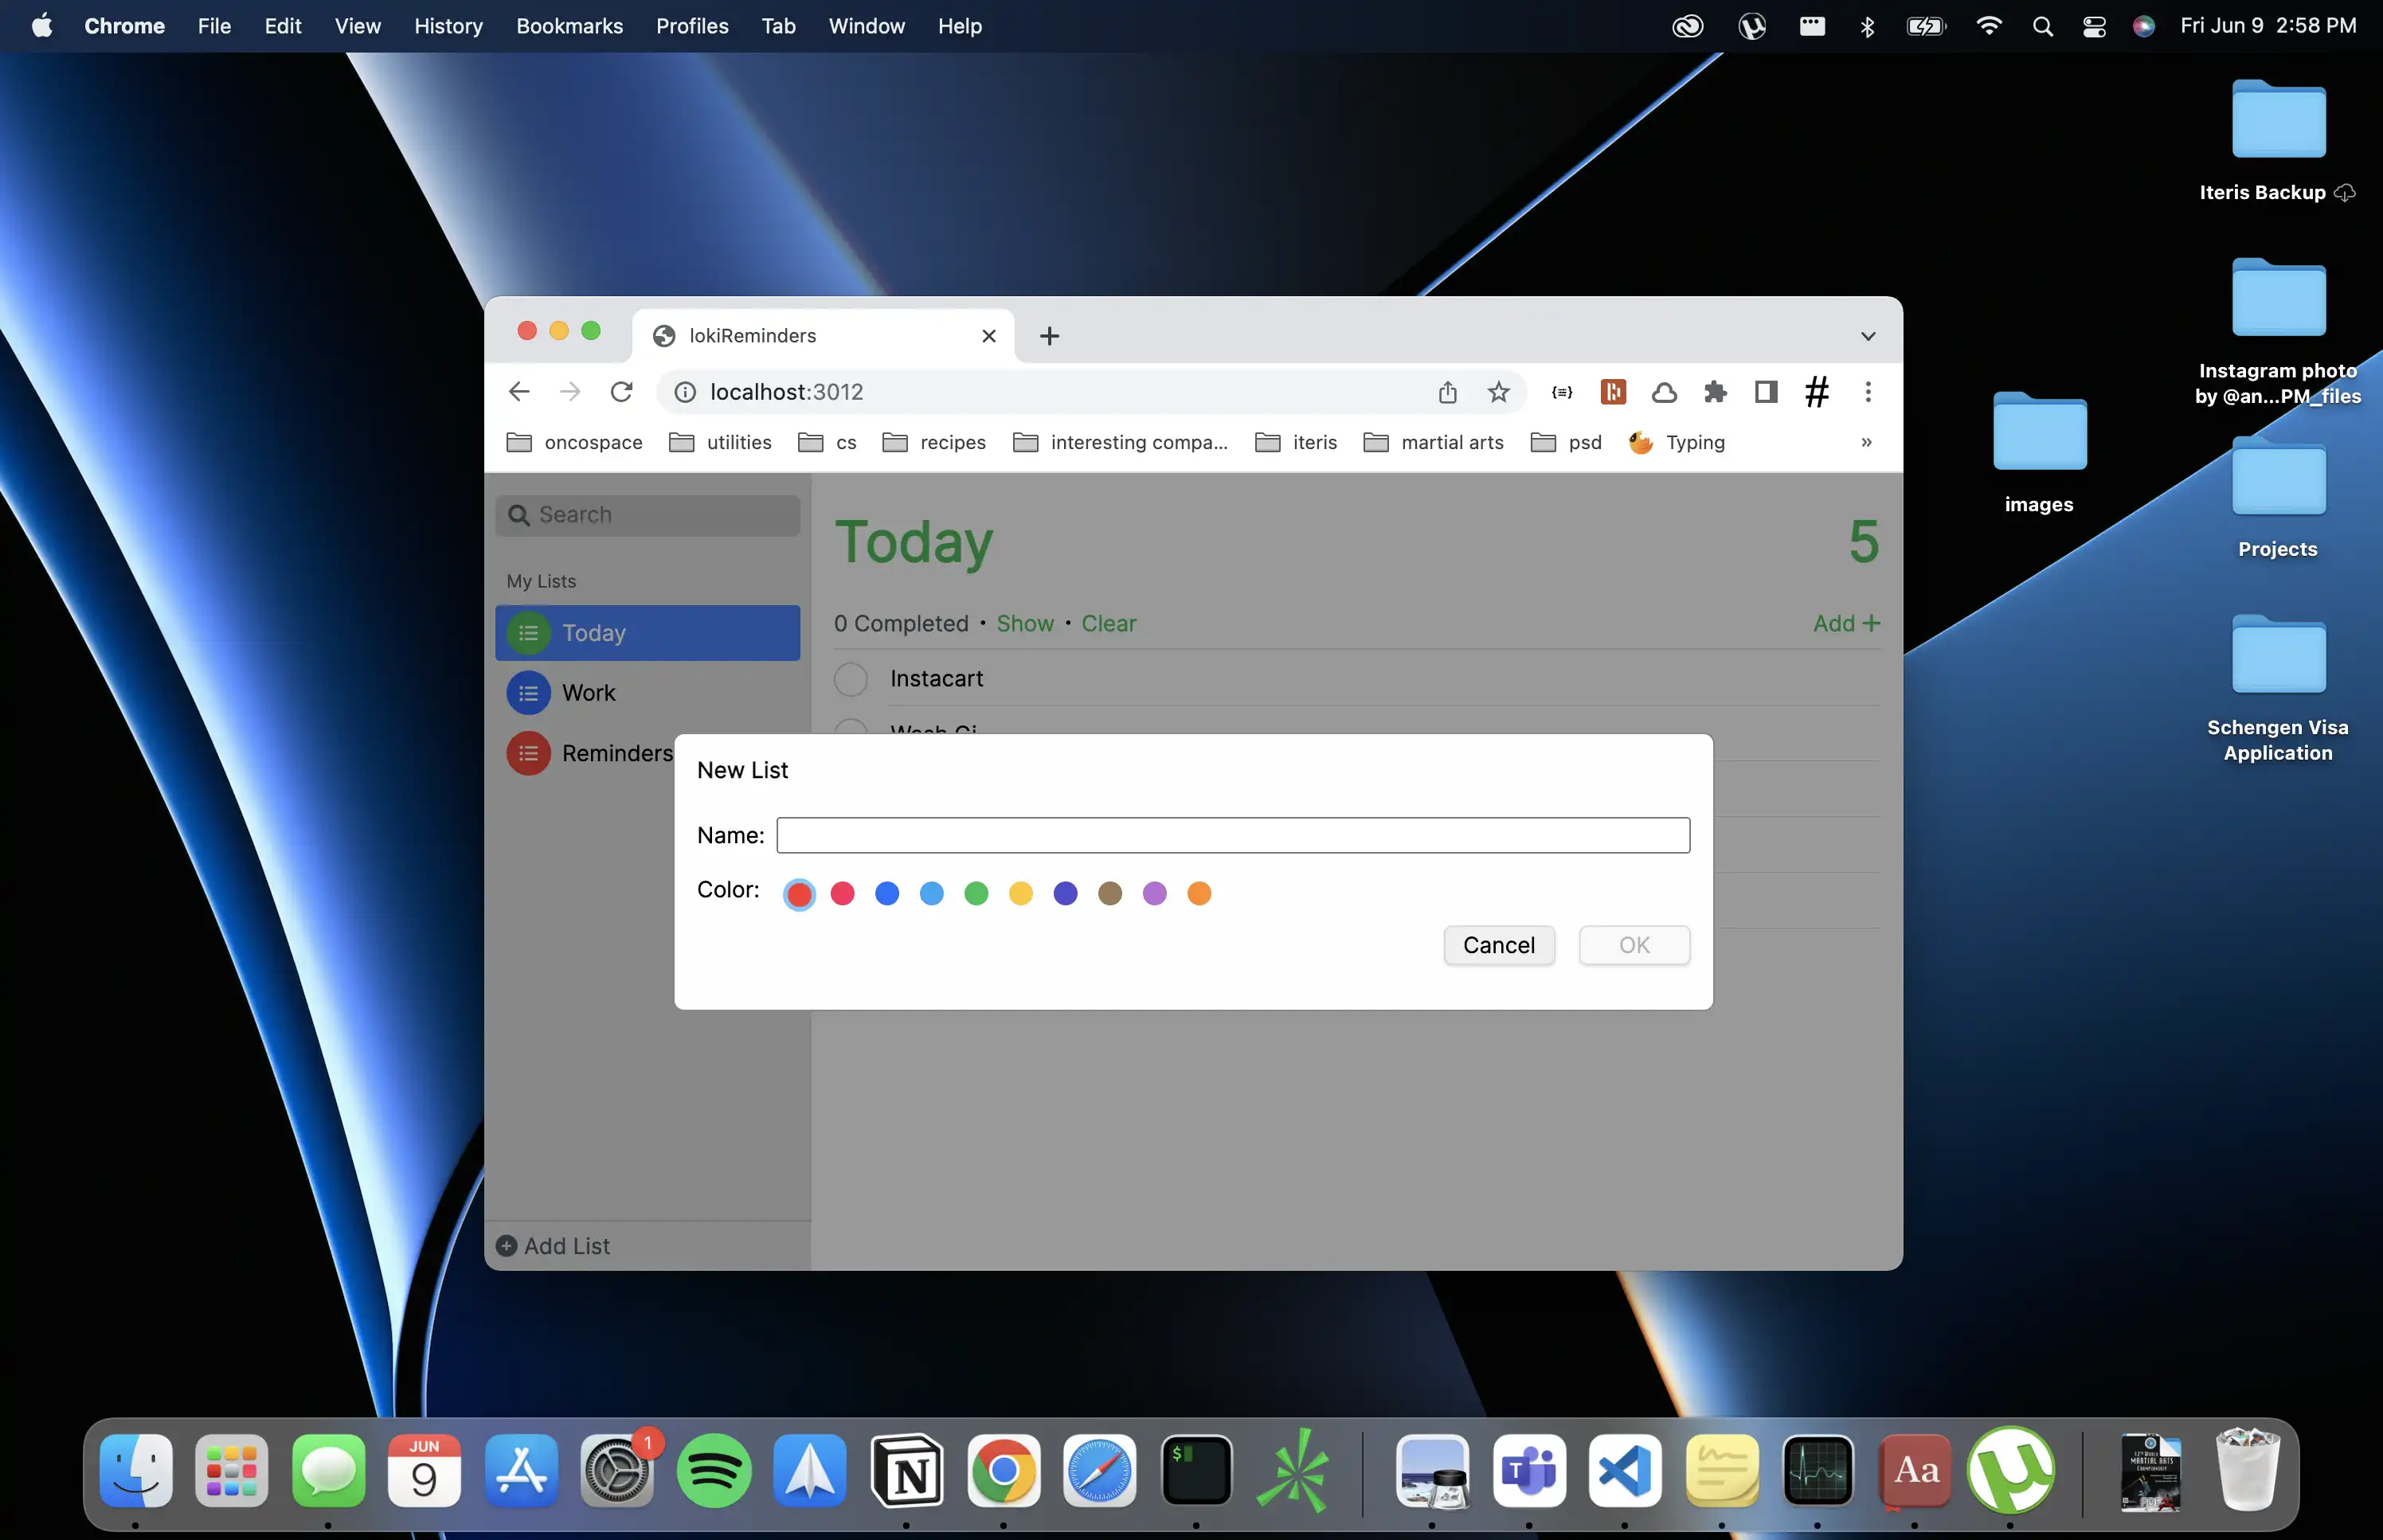This screenshot has height=1540, width=2383.
Task: Click the Add List plus icon
Action: (x=506, y=1246)
